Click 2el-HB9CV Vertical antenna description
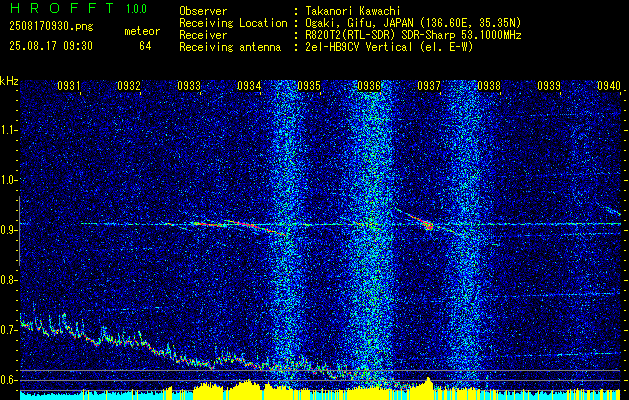Image resolution: width=629 pixels, height=400 pixels. tap(389, 47)
